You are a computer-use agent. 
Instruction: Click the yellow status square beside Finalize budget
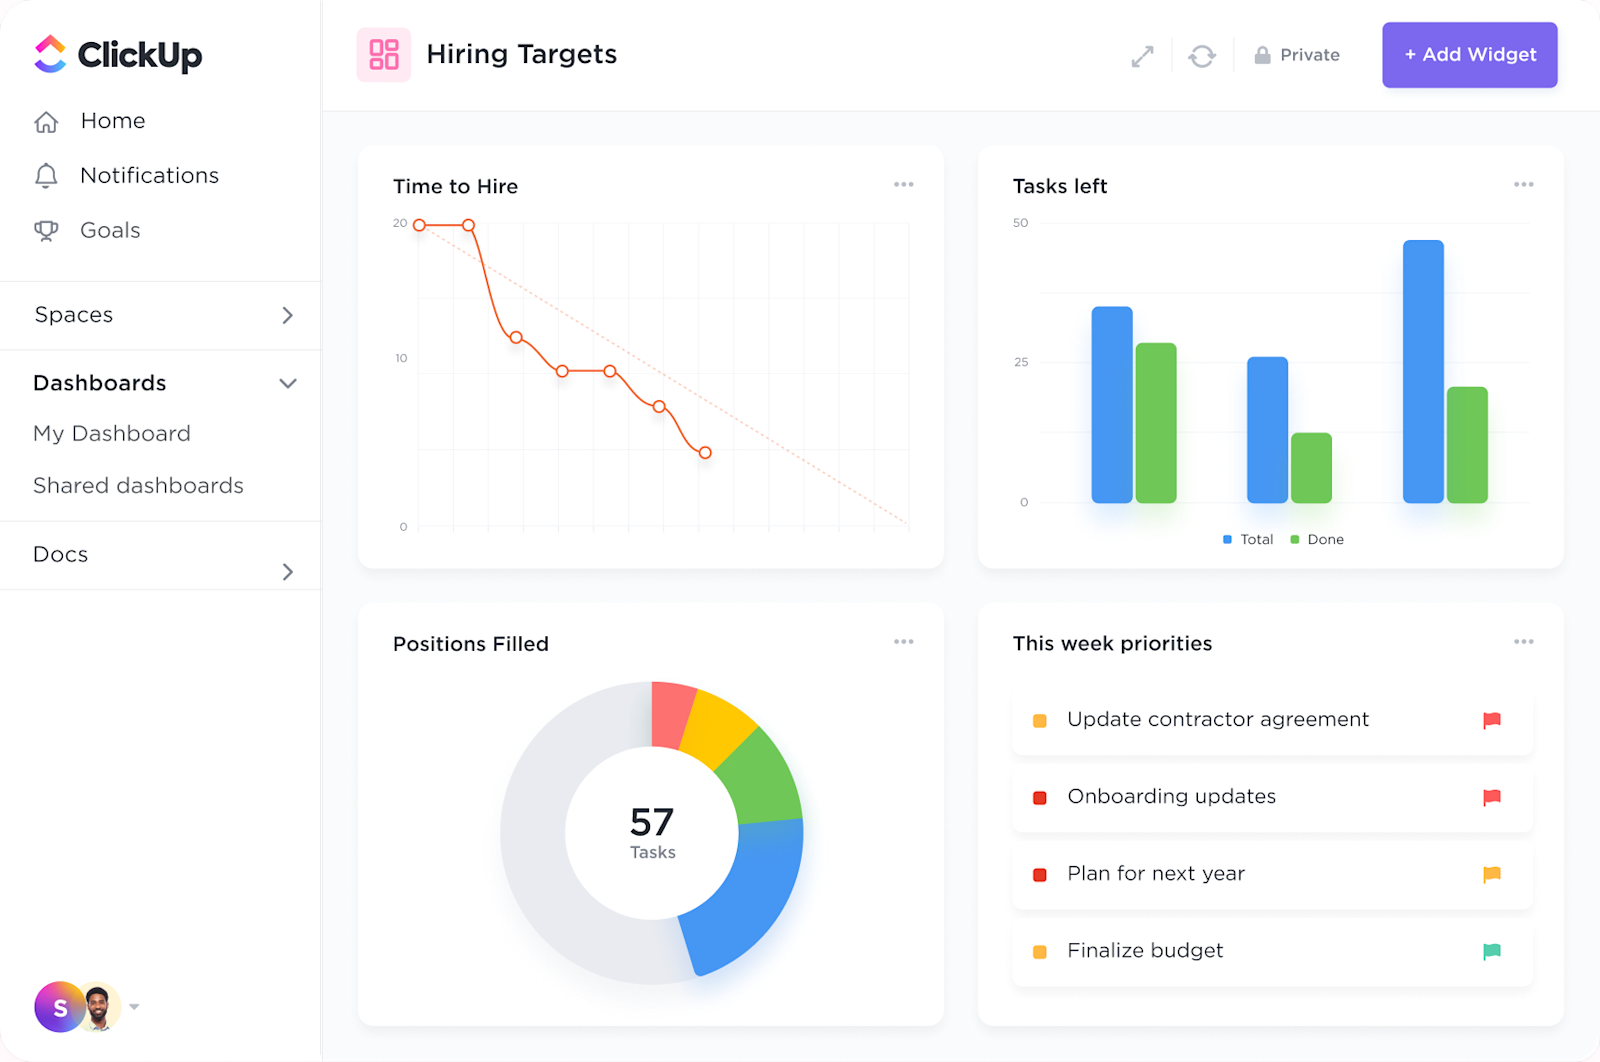pos(1040,952)
